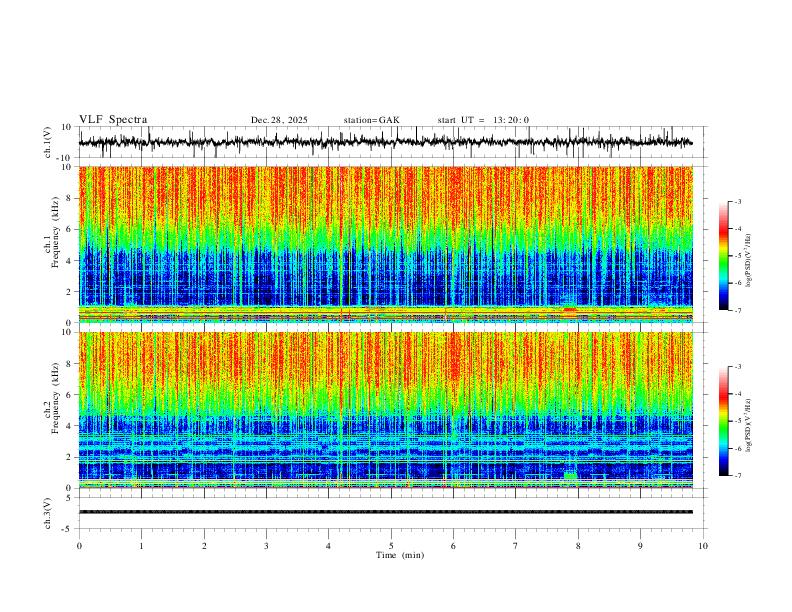Click the green patch near minute 8 in ch.2
The height and width of the screenshot is (612, 792).
click(x=570, y=476)
